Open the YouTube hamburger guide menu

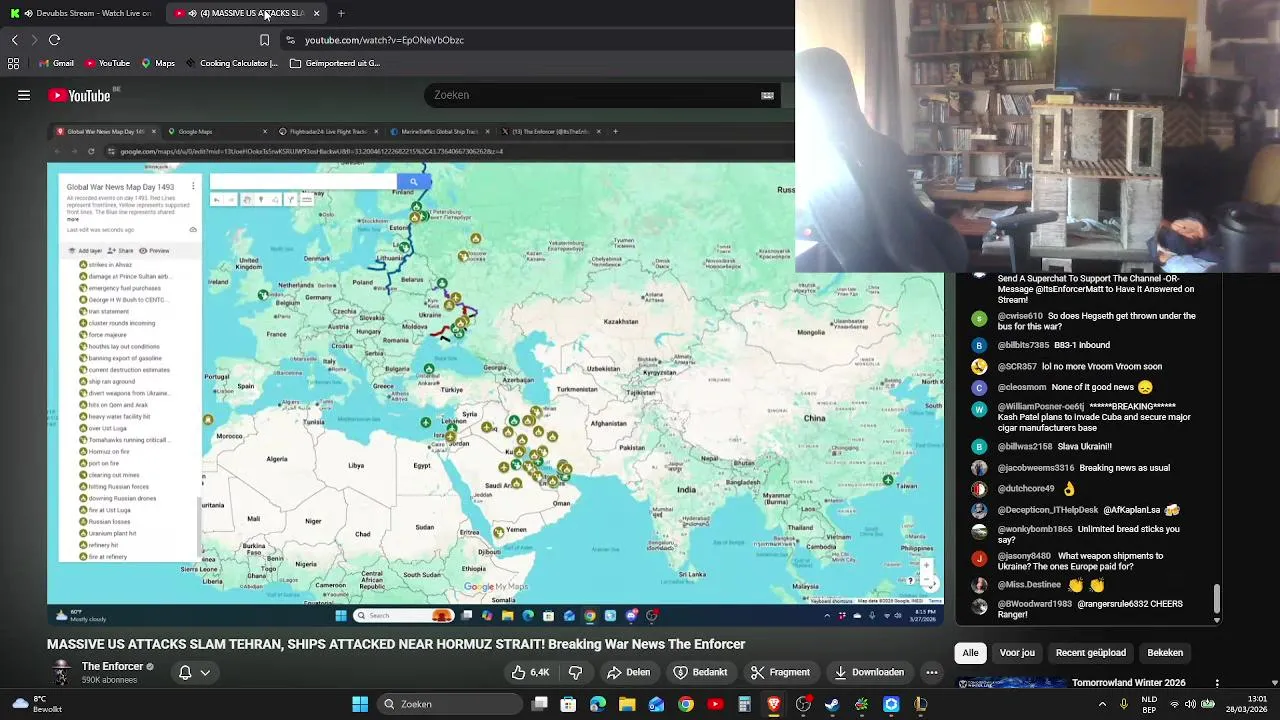(24, 95)
